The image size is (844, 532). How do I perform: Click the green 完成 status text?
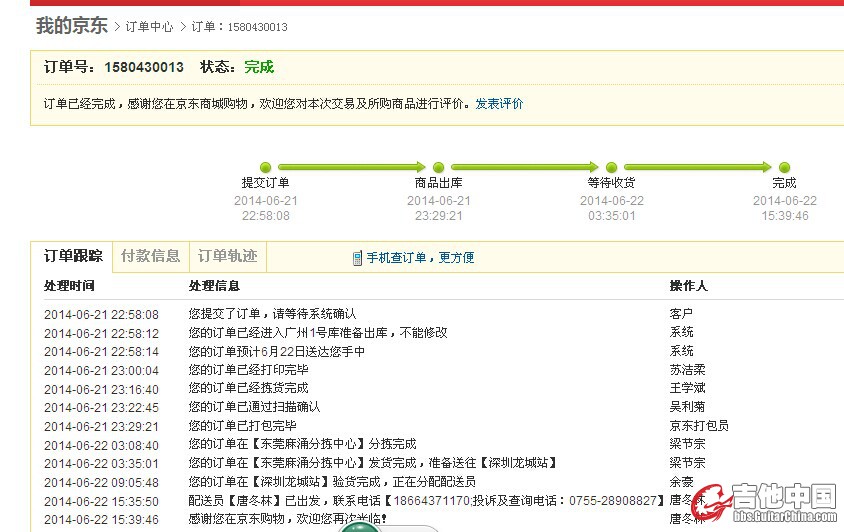(259, 67)
